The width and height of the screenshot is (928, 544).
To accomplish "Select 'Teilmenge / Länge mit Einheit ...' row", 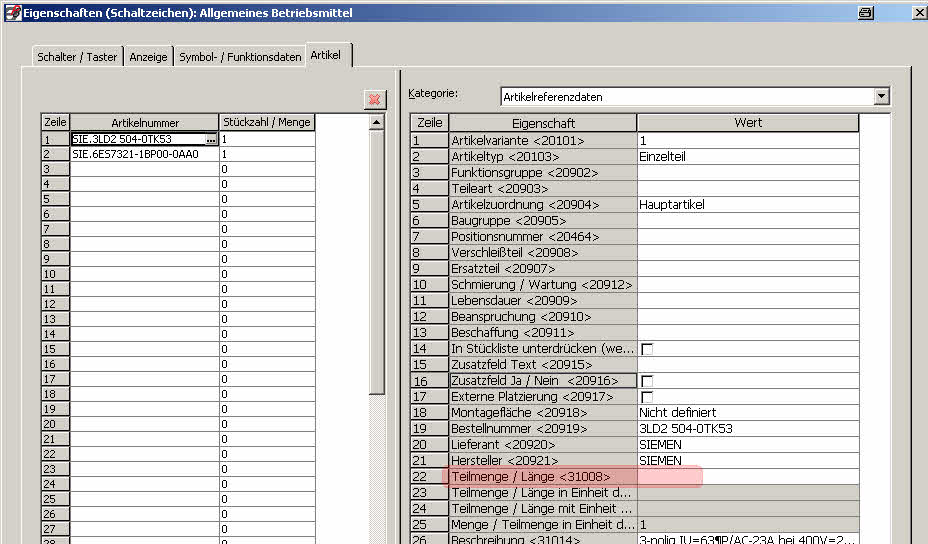I will (543, 508).
